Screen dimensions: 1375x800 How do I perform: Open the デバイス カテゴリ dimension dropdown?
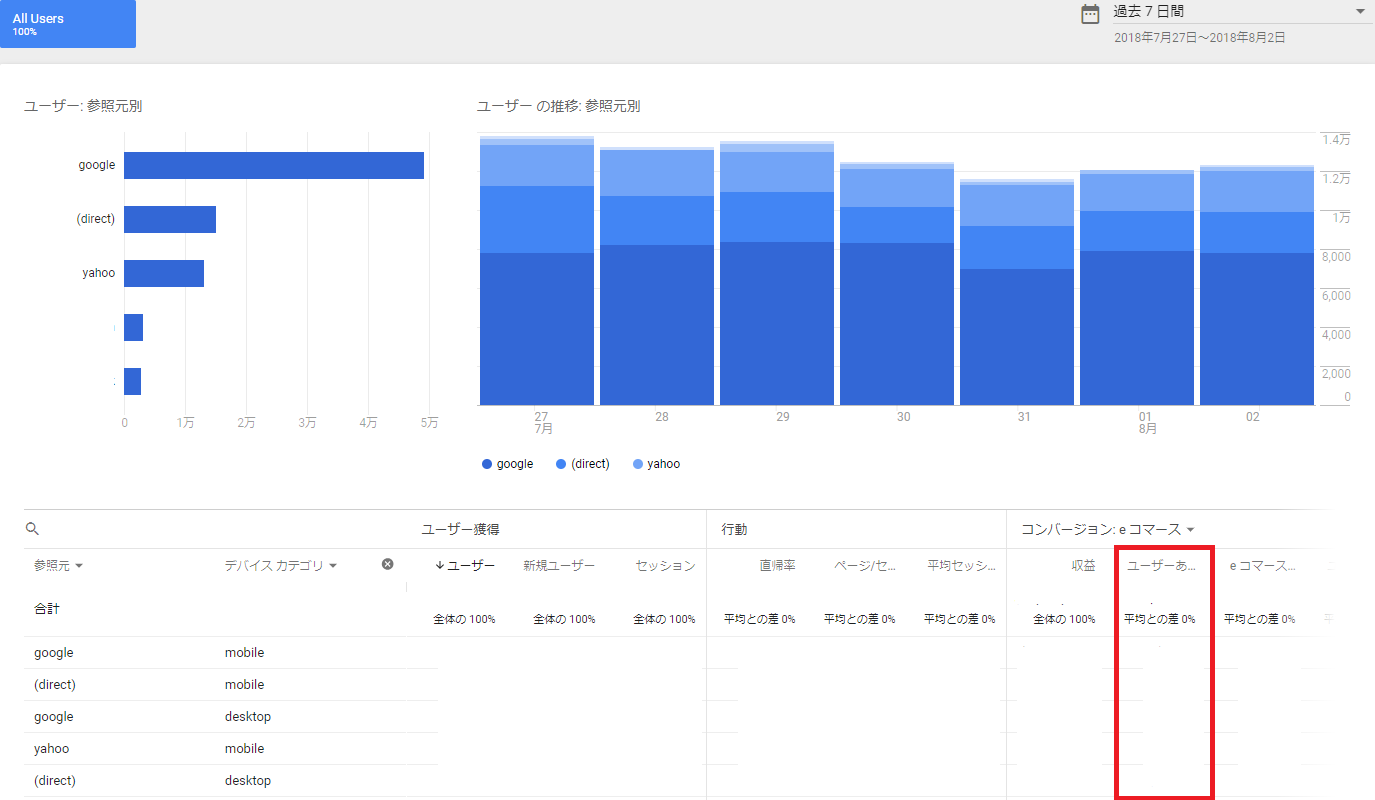pos(281,566)
